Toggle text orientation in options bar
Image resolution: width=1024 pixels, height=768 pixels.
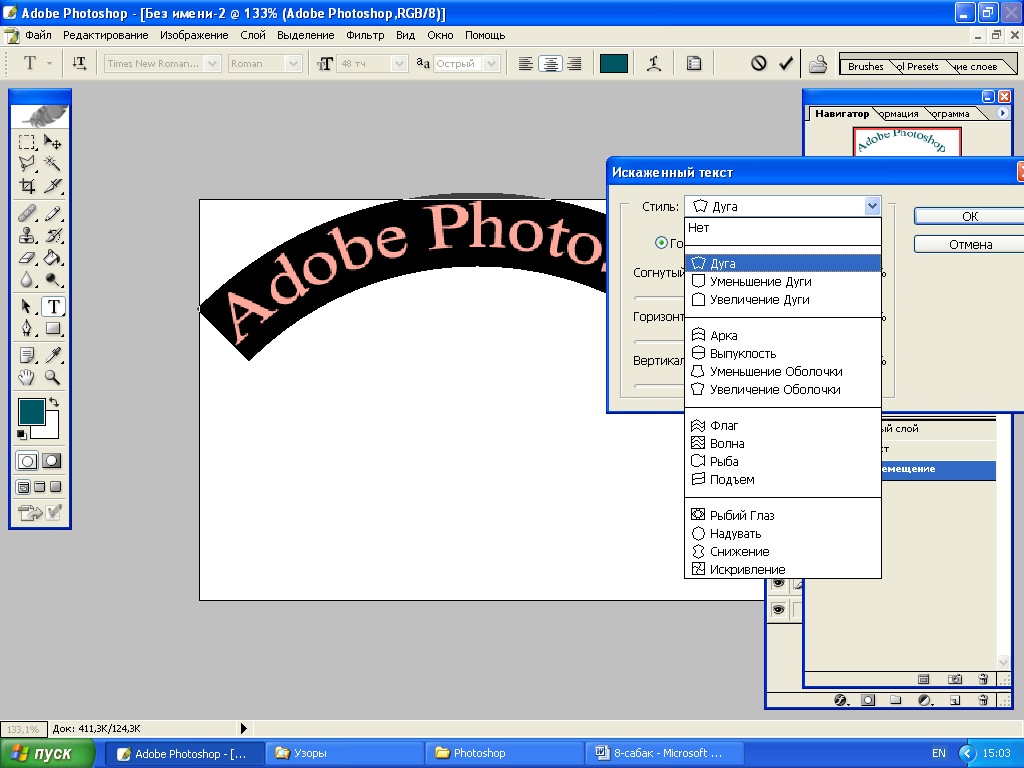pos(79,63)
